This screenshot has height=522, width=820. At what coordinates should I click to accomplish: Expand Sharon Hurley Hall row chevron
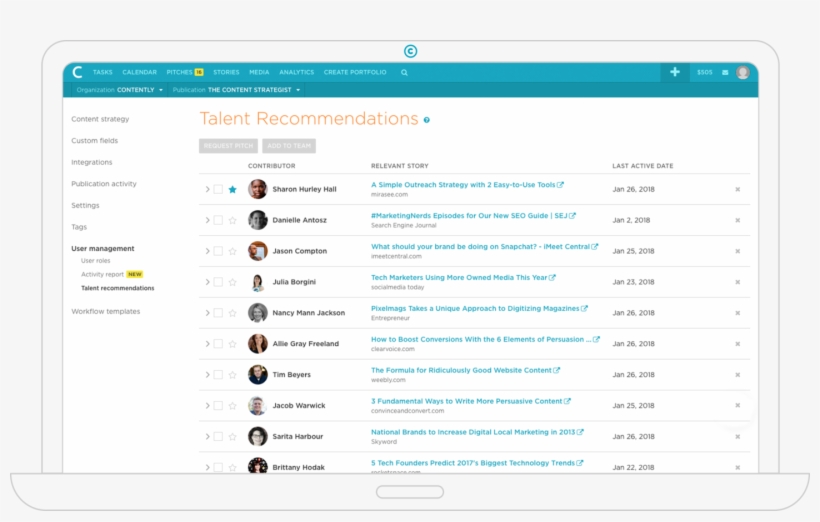207,189
